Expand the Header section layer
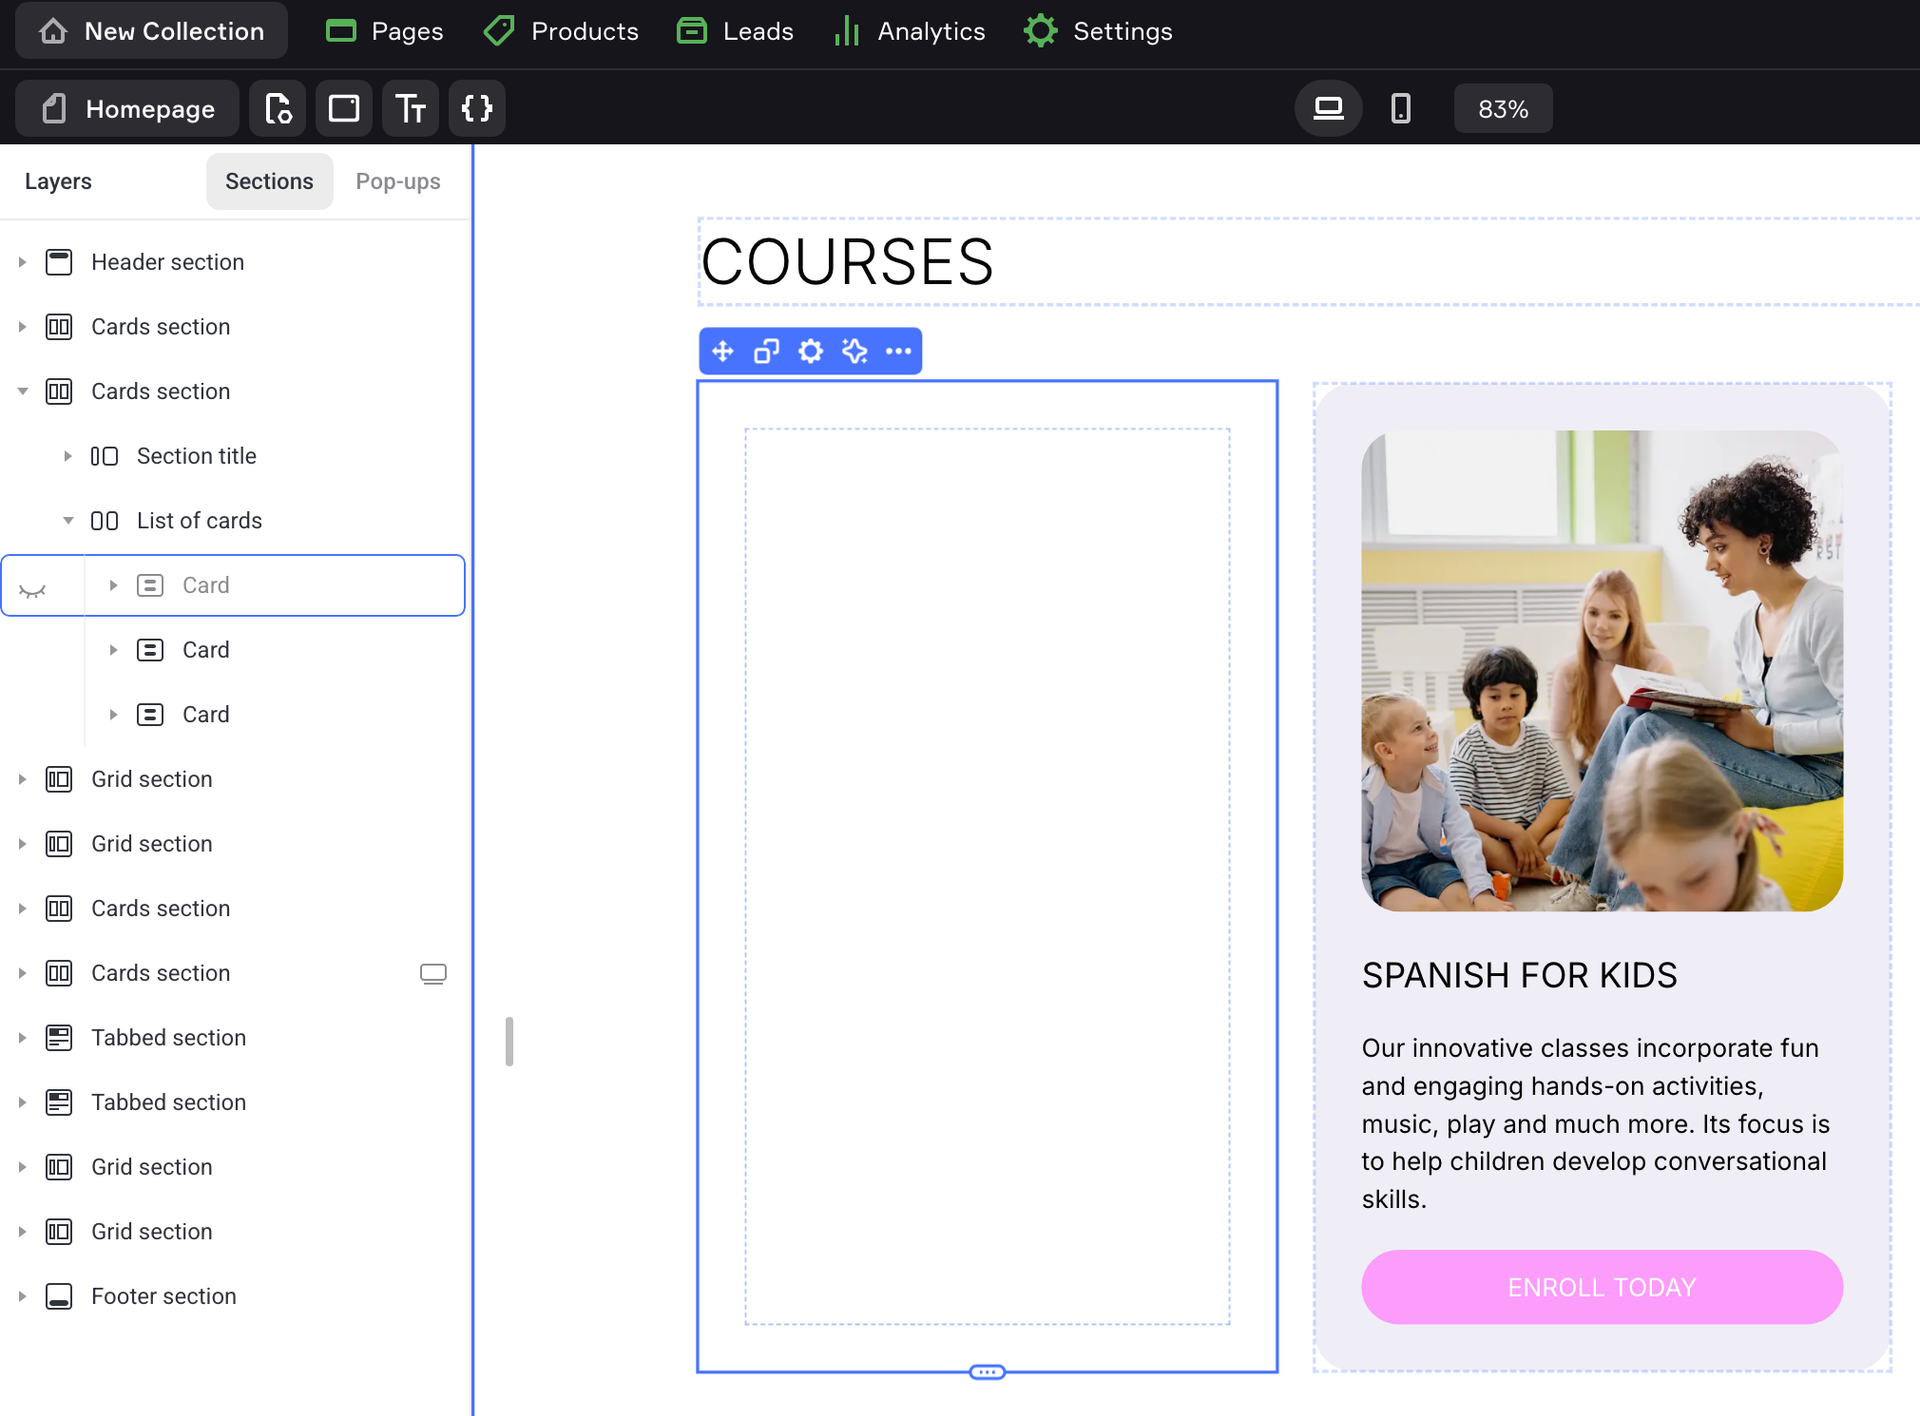Viewport: 1920px width, 1416px height. pyautogui.click(x=22, y=262)
